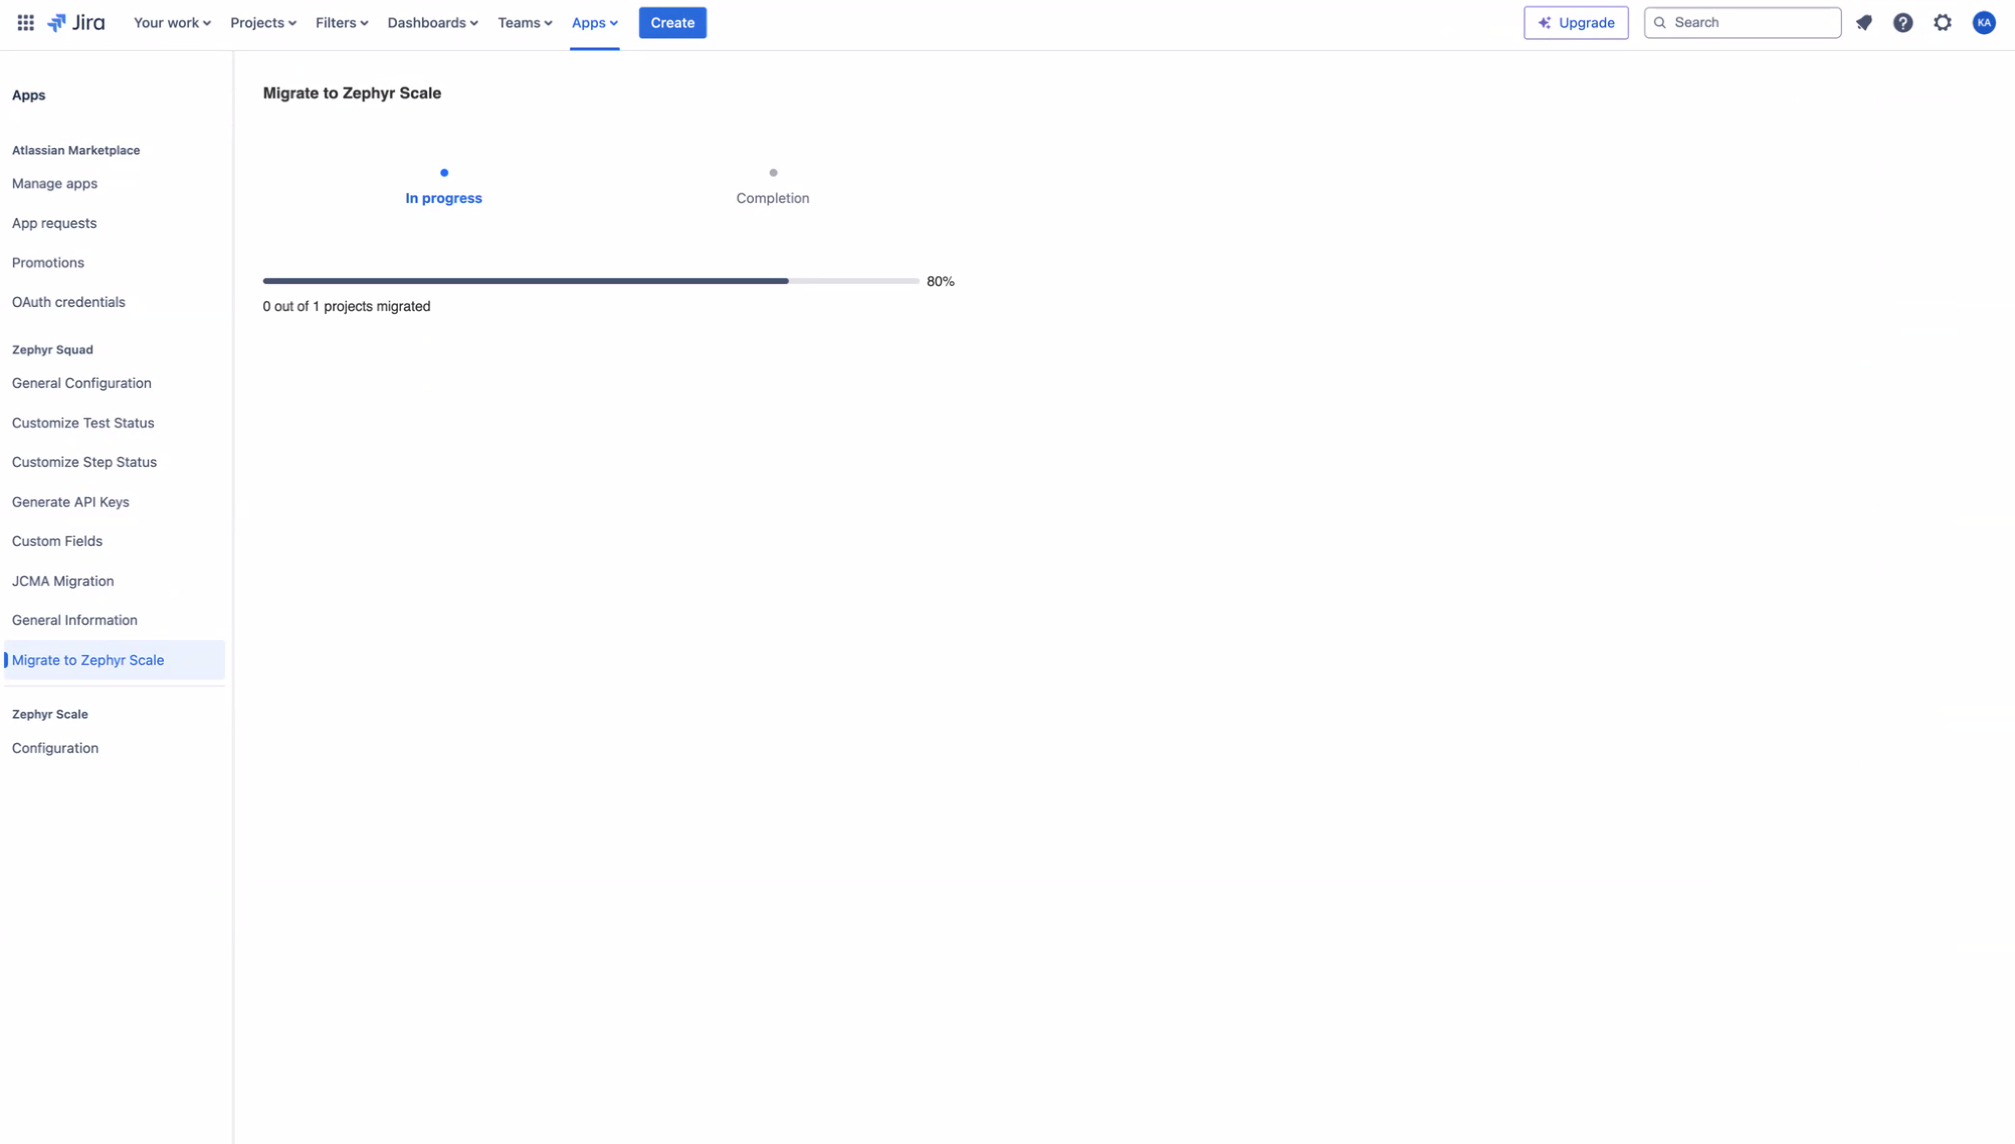
Task: Expand the Projects dropdown
Action: [263, 22]
